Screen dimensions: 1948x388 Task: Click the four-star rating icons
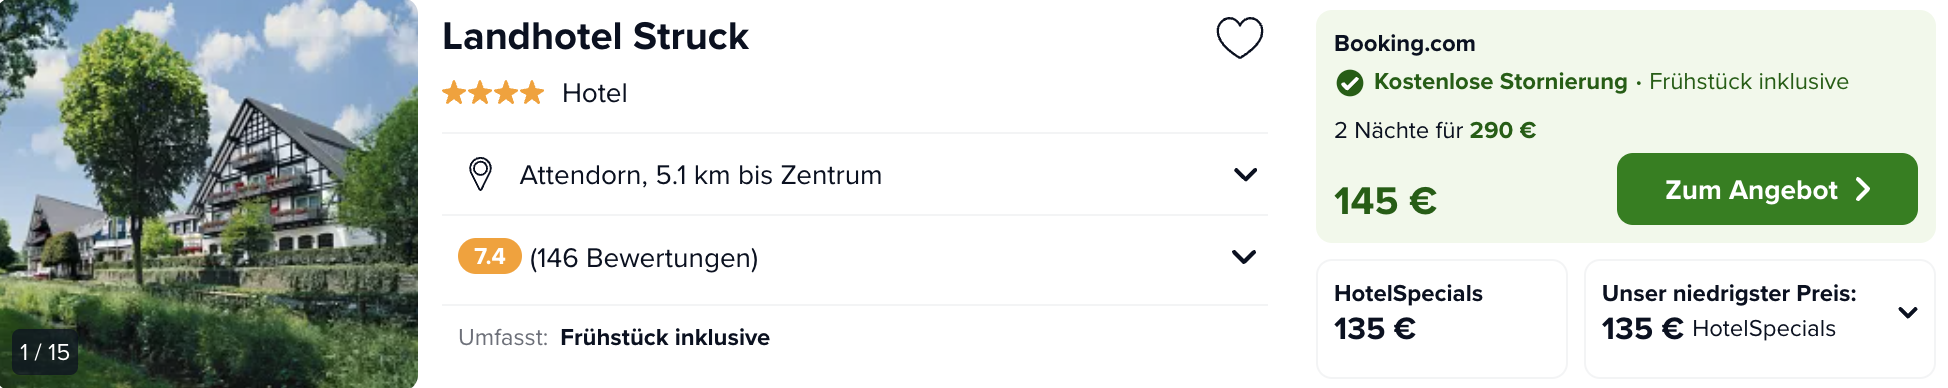tap(493, 93)
